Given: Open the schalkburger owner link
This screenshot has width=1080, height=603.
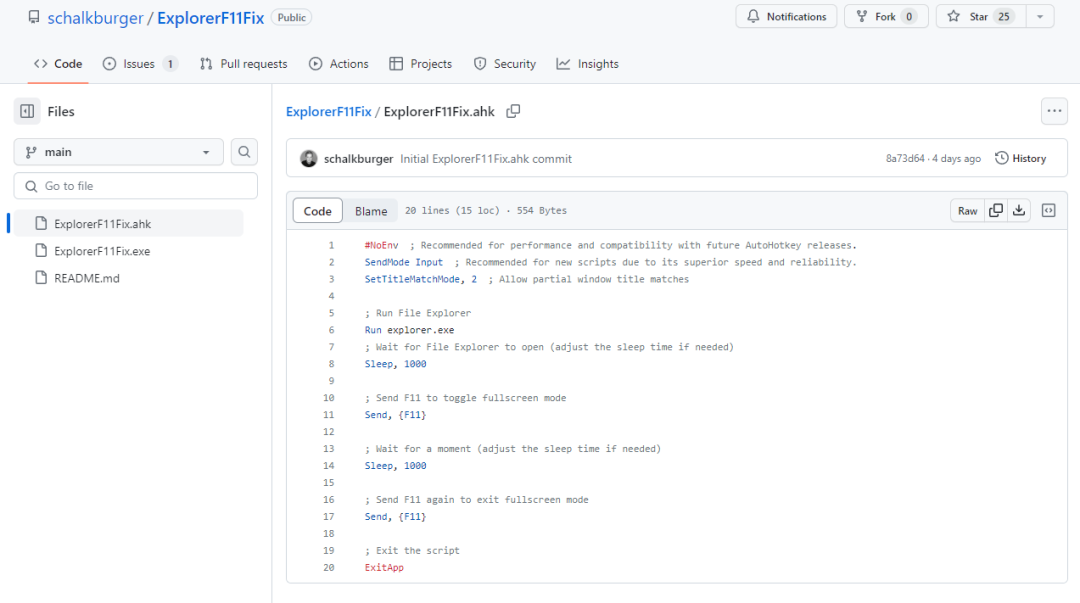Looking at the screenshot, I should 95,18.
